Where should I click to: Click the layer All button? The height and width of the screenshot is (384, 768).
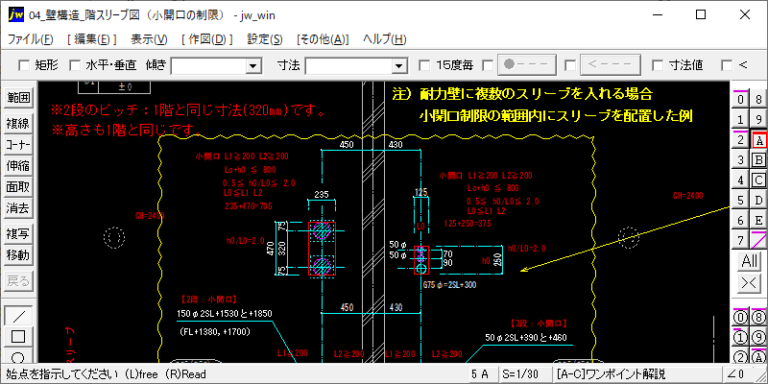[x=749, y=261]
